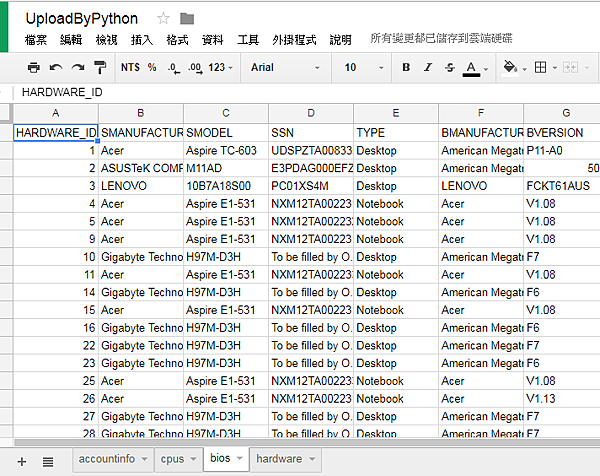
Task: Click the Undo arrow icon
Action: pos(56,68)
